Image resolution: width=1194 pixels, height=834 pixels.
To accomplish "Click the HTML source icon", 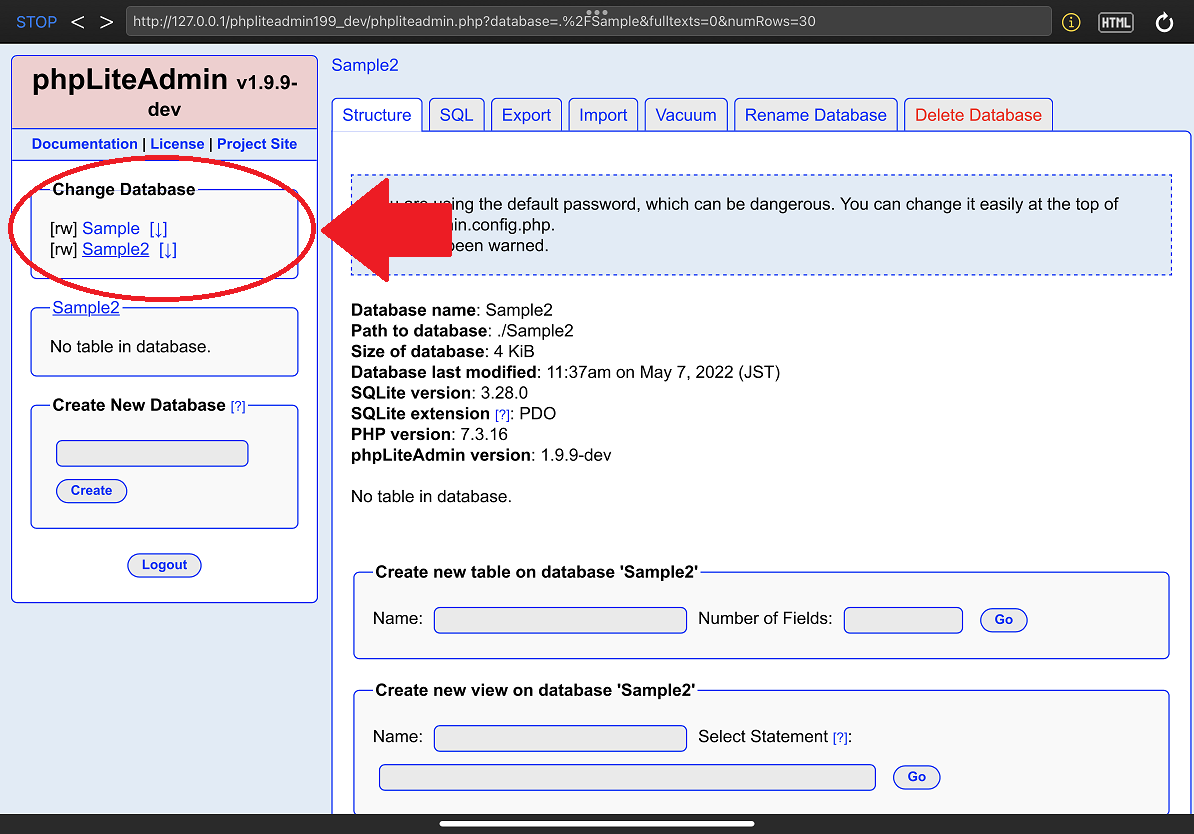I will (x=1116, y=23).
